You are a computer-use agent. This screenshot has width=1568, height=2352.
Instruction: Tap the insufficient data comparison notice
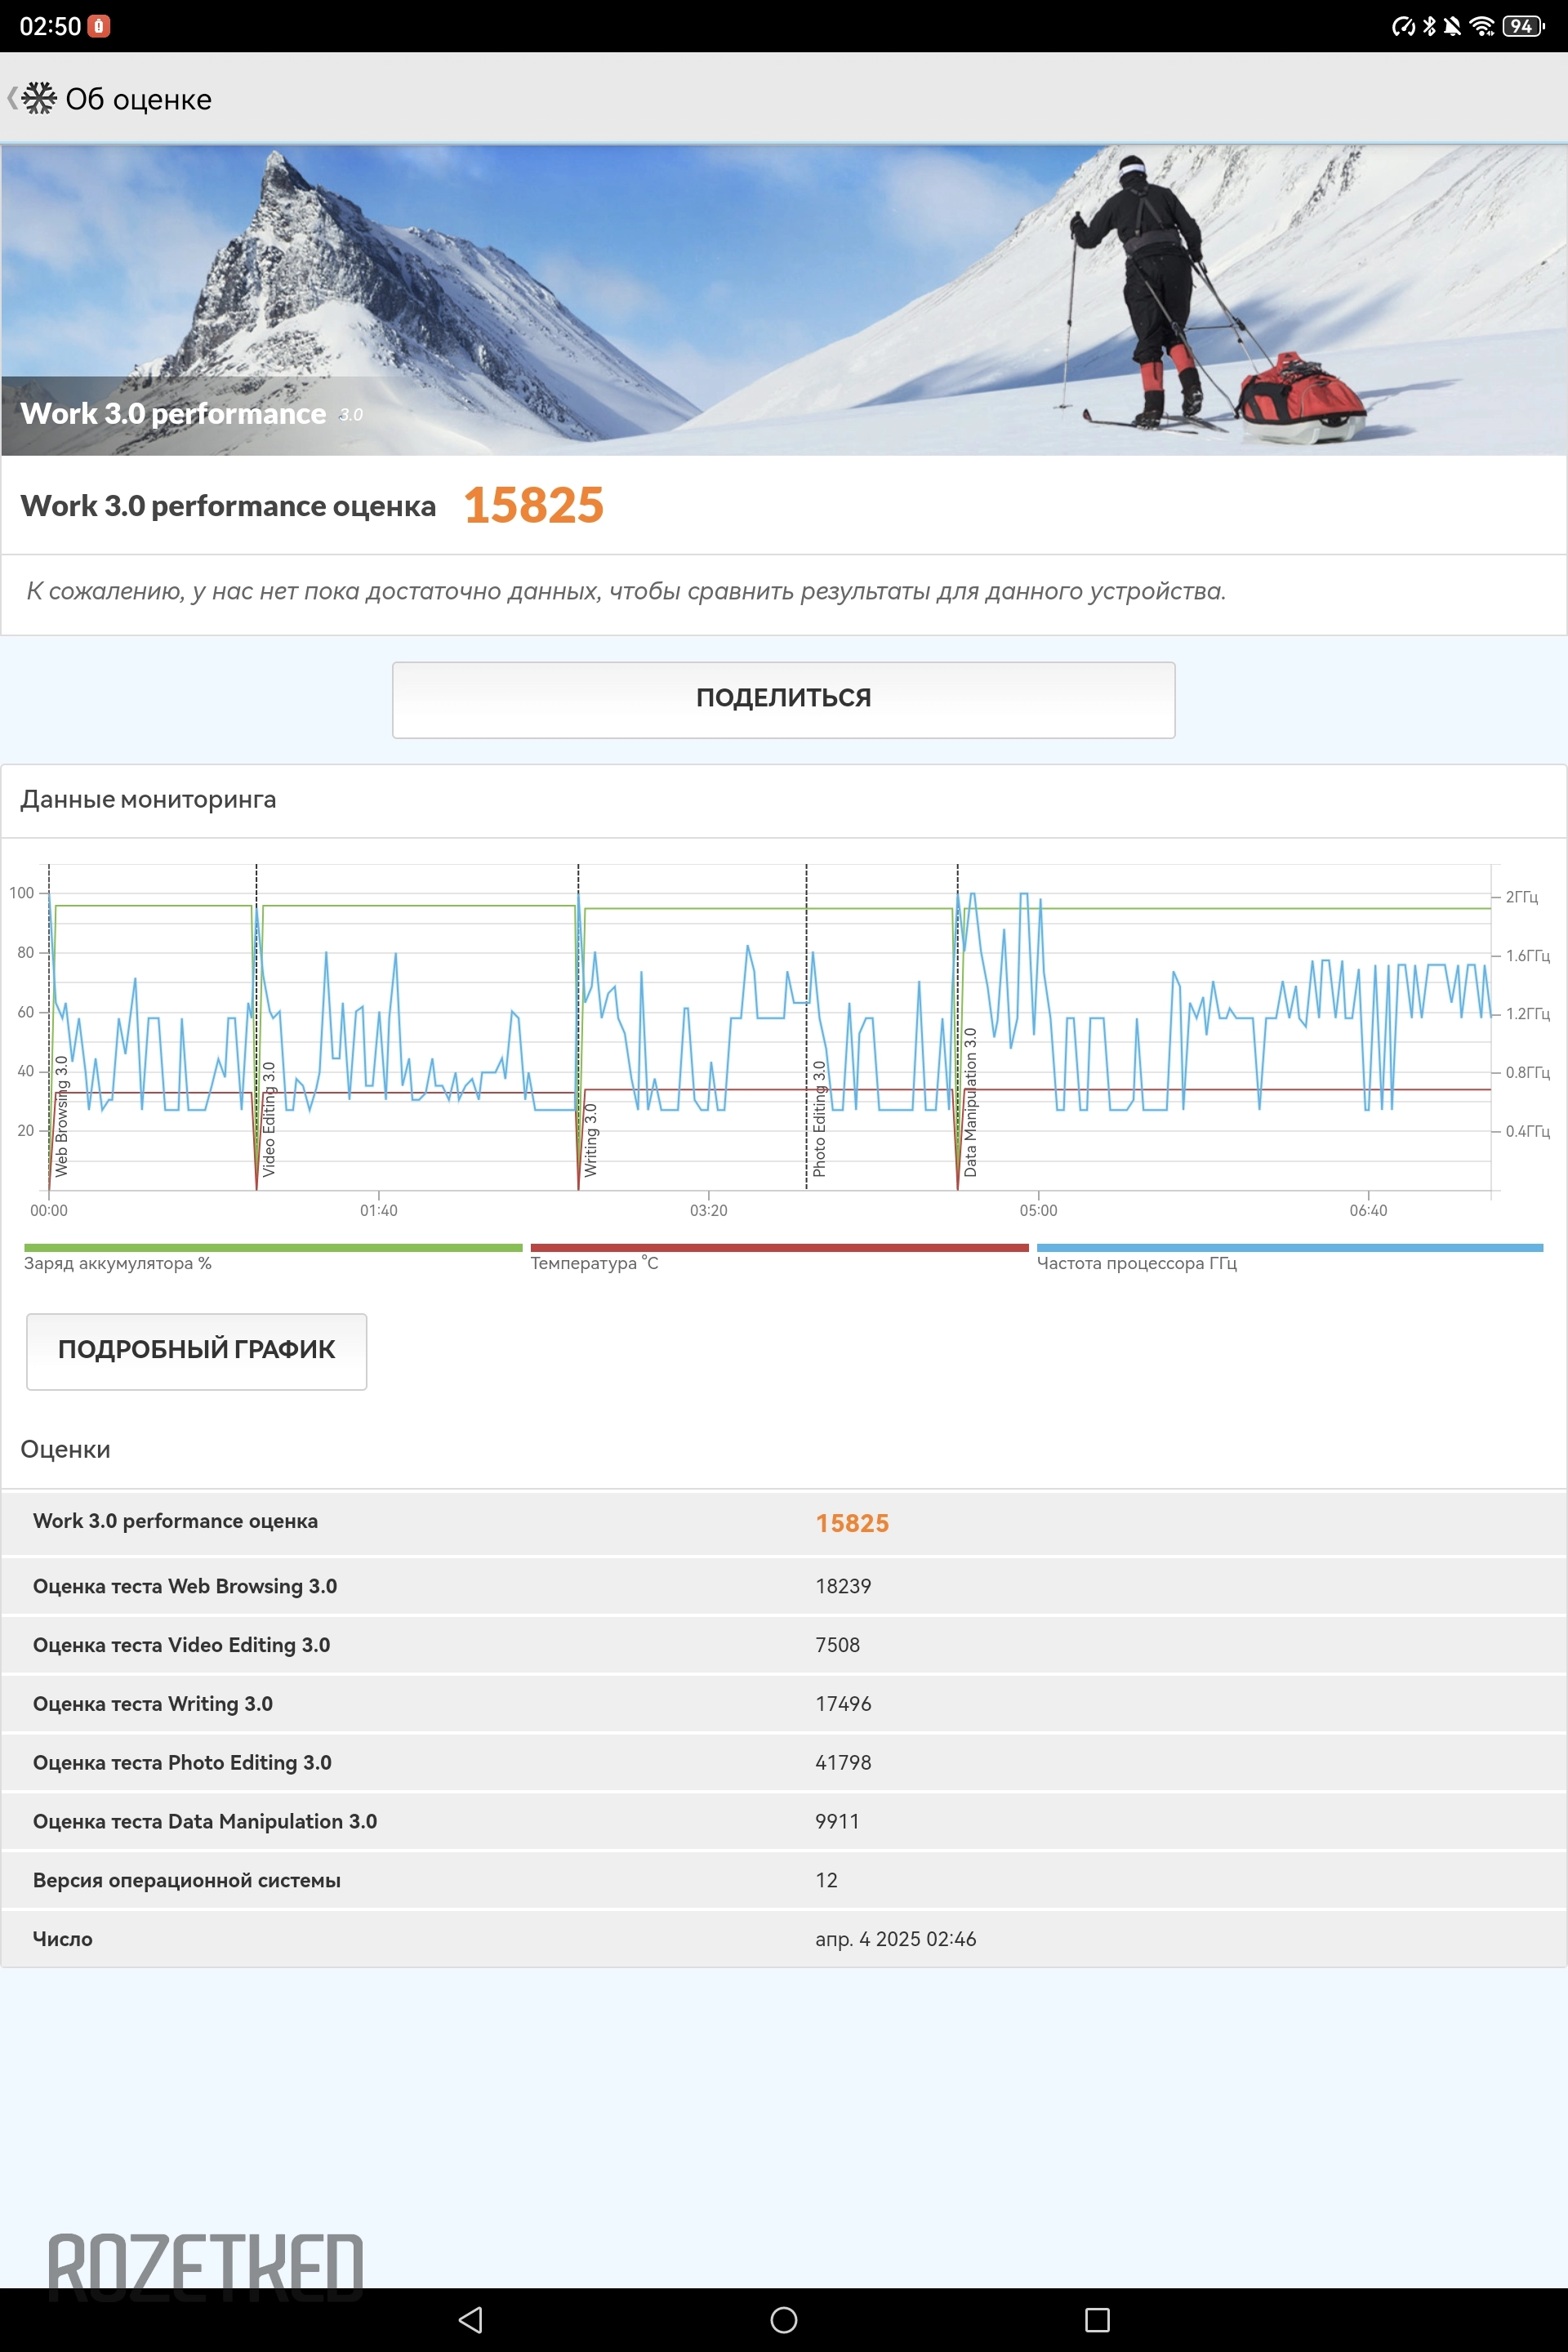click(x=626, y=592)
